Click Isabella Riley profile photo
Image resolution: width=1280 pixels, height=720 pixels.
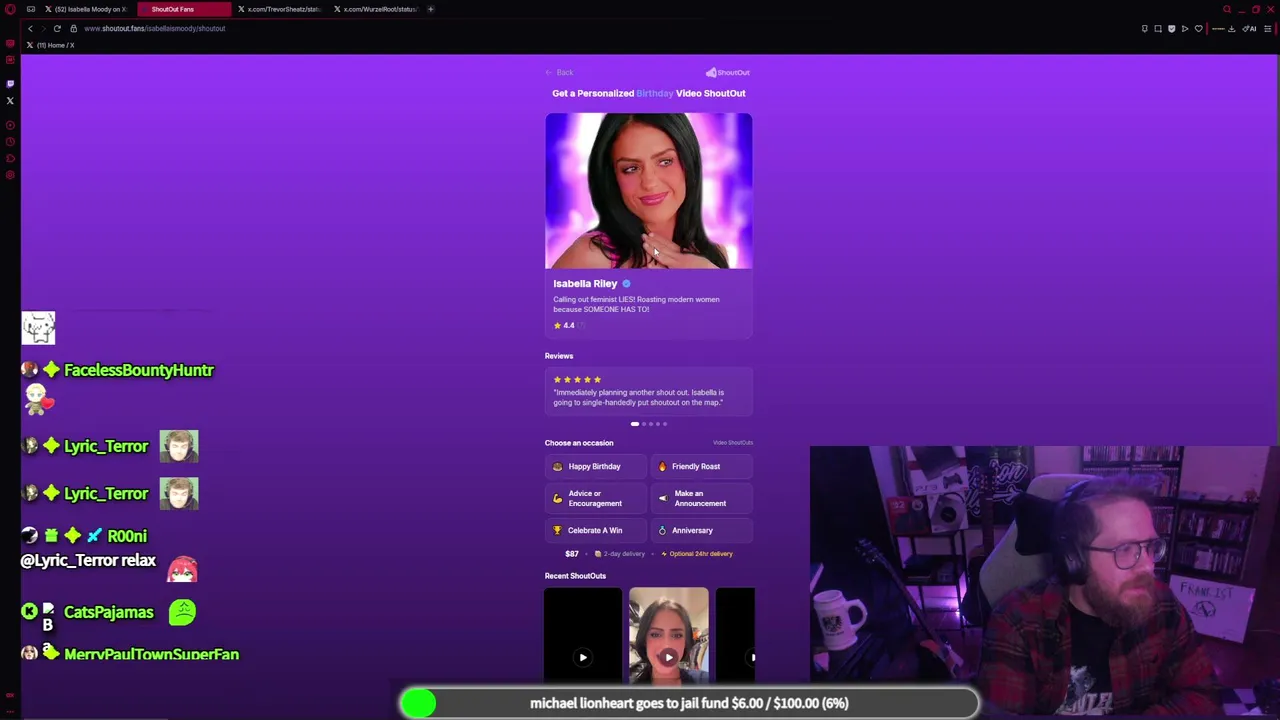(649, 191)
